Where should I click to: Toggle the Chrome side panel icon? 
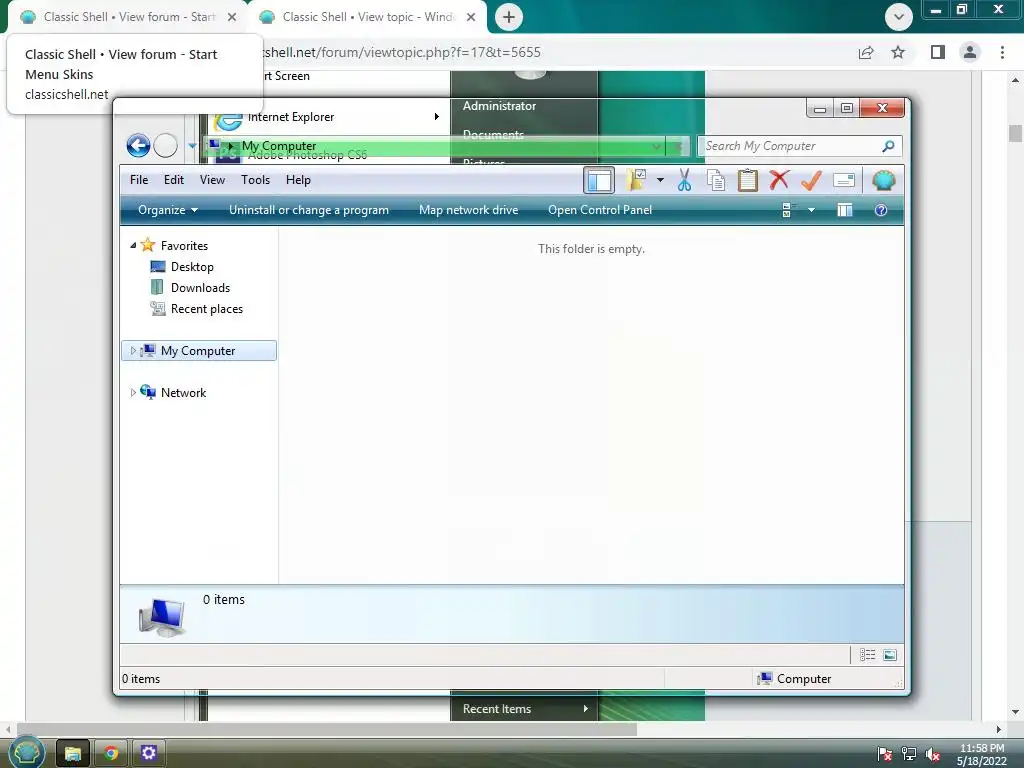[938, 52]
